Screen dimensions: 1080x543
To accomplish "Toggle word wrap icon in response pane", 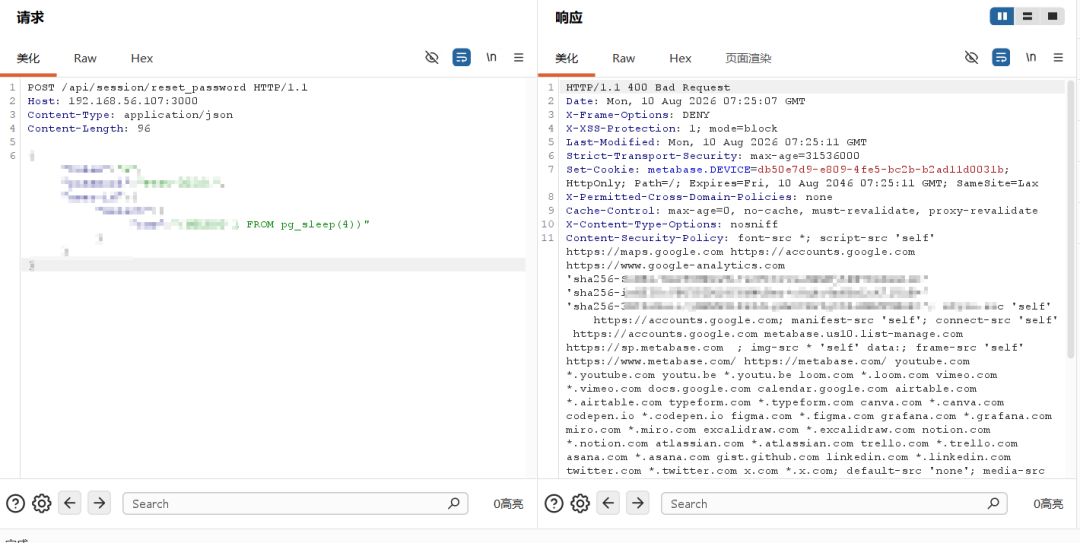I will tap(1001, 57).
